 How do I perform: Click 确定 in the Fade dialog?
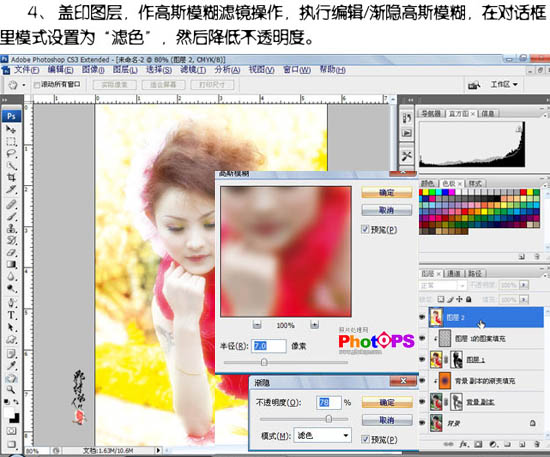point(387,402)
